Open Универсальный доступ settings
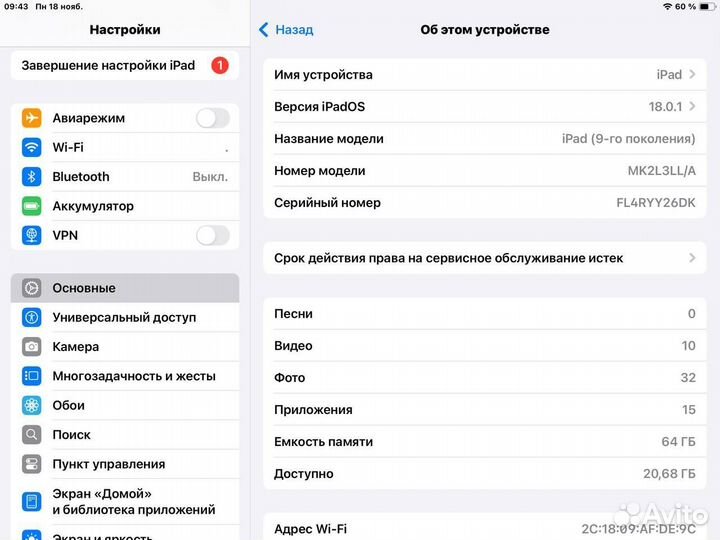This screenshot has height=540, width=720. coord(125,317)
